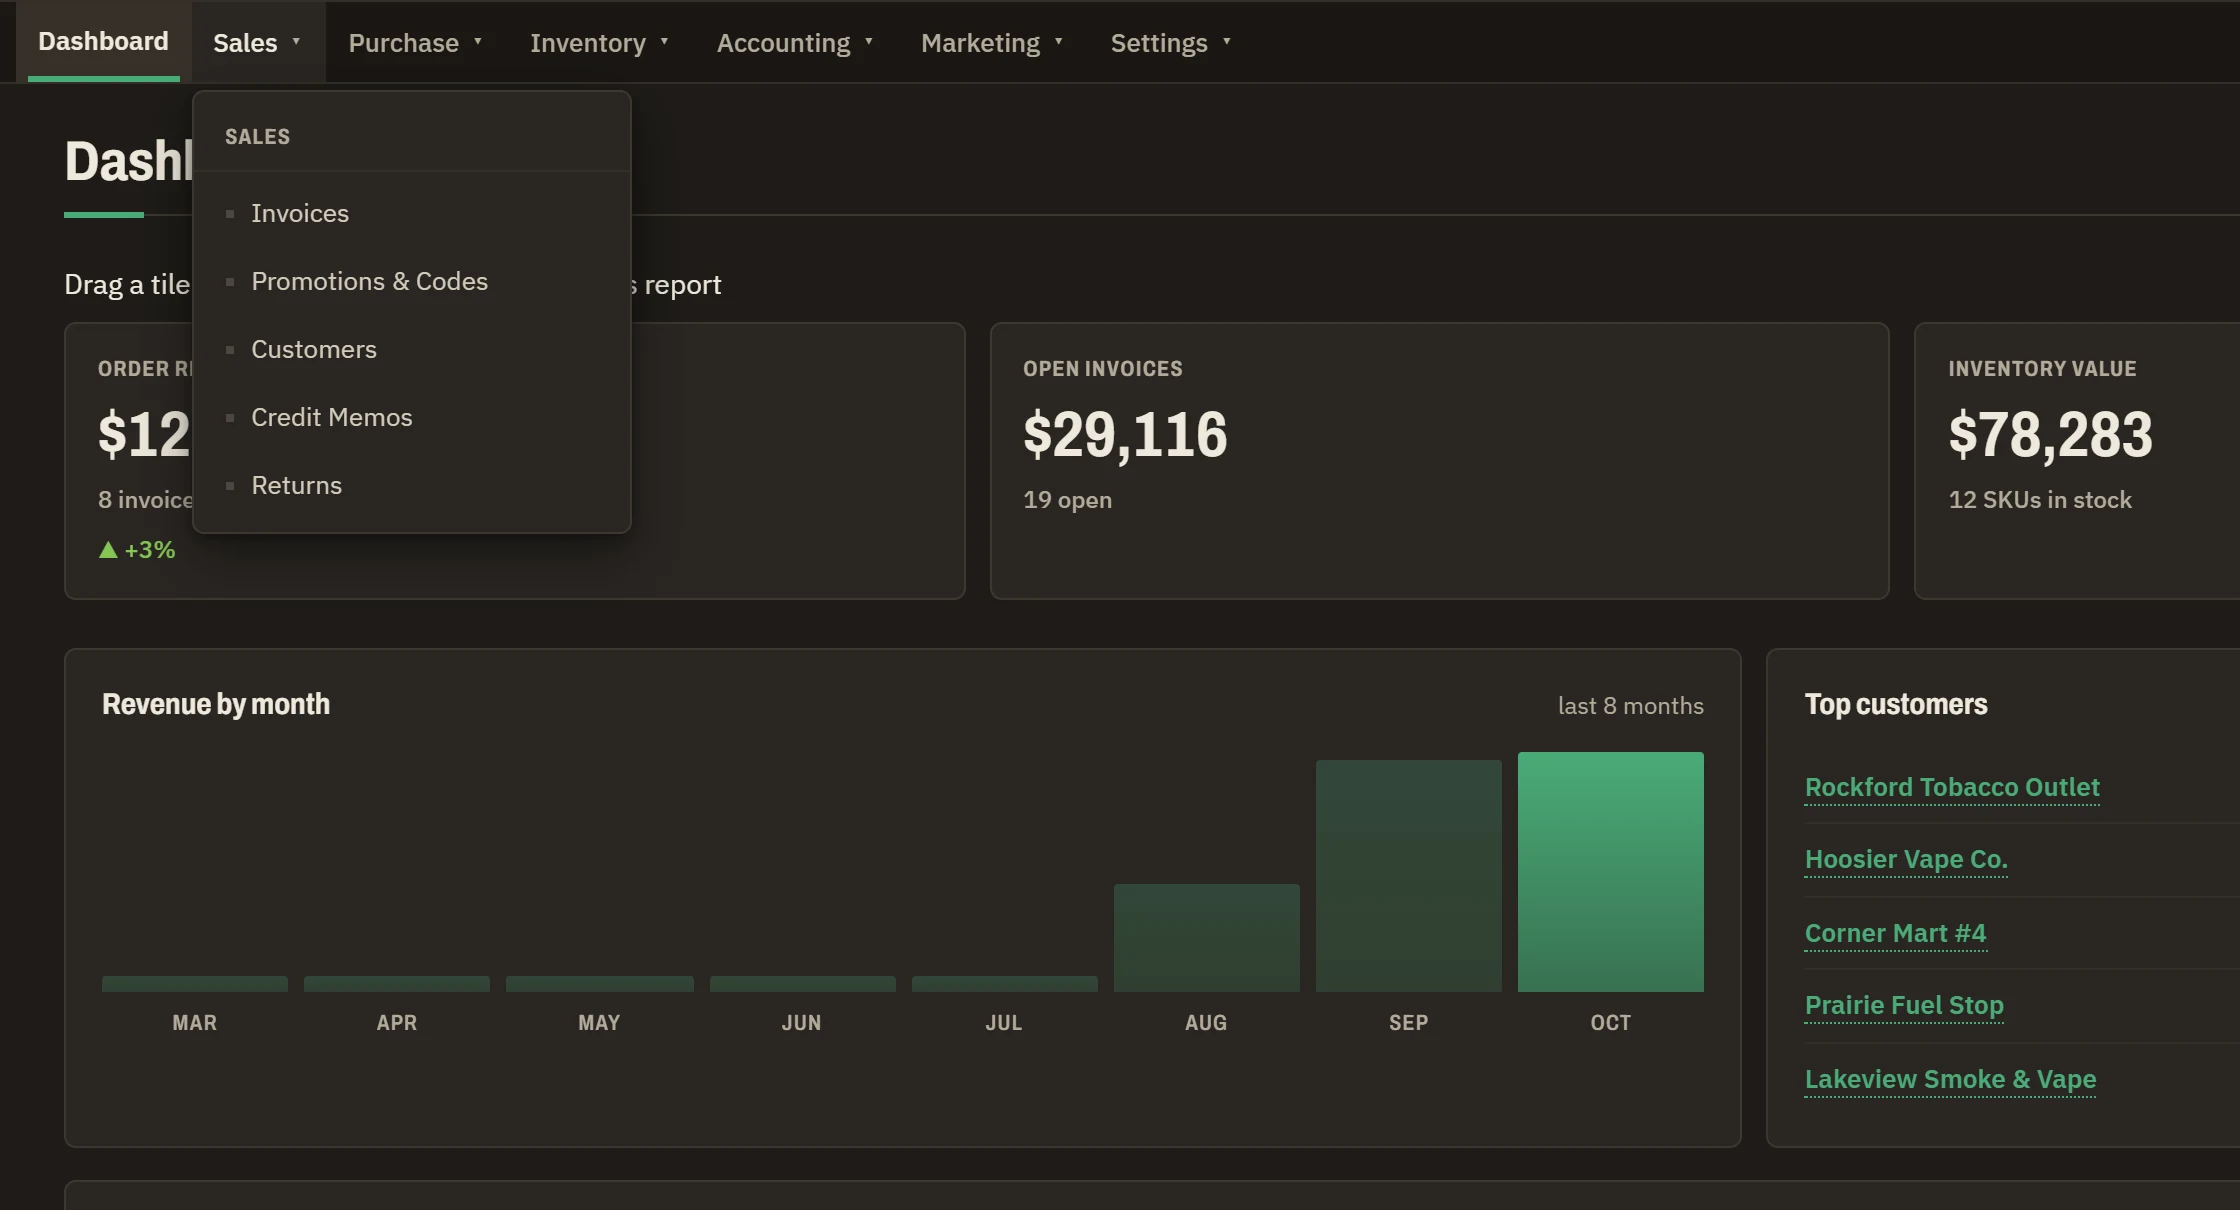Click the '19 open' invoice count
Viewport: 2240px width, 1210px height.
tap(1067, 500)
